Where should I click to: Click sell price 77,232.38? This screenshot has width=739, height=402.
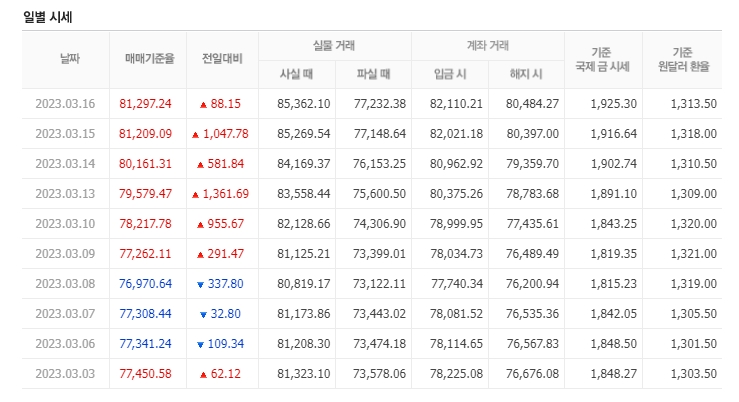point(380,104)
